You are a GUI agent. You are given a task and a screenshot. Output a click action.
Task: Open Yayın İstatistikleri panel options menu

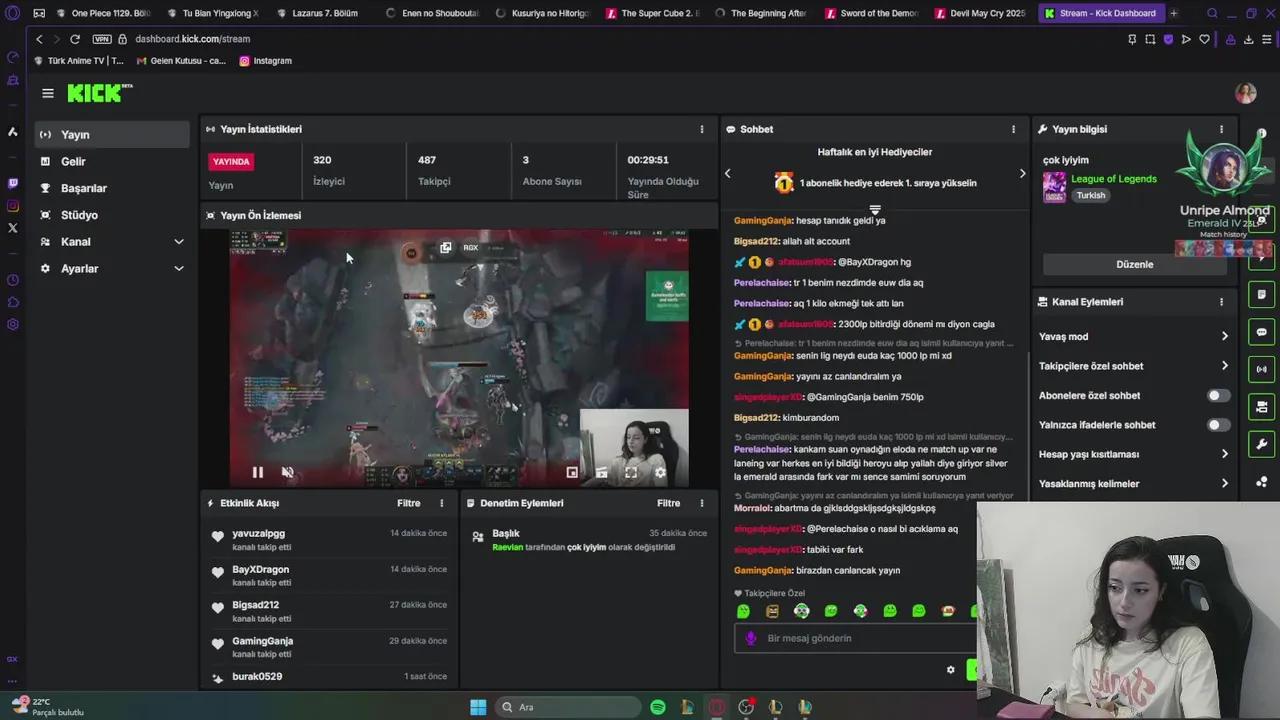click(x=701, y=129)
